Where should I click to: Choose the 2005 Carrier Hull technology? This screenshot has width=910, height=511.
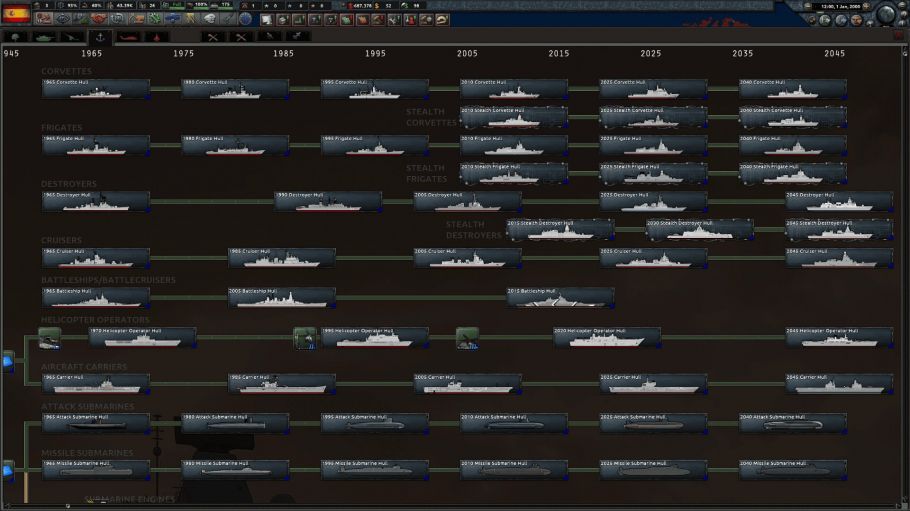tap(467, 384)
